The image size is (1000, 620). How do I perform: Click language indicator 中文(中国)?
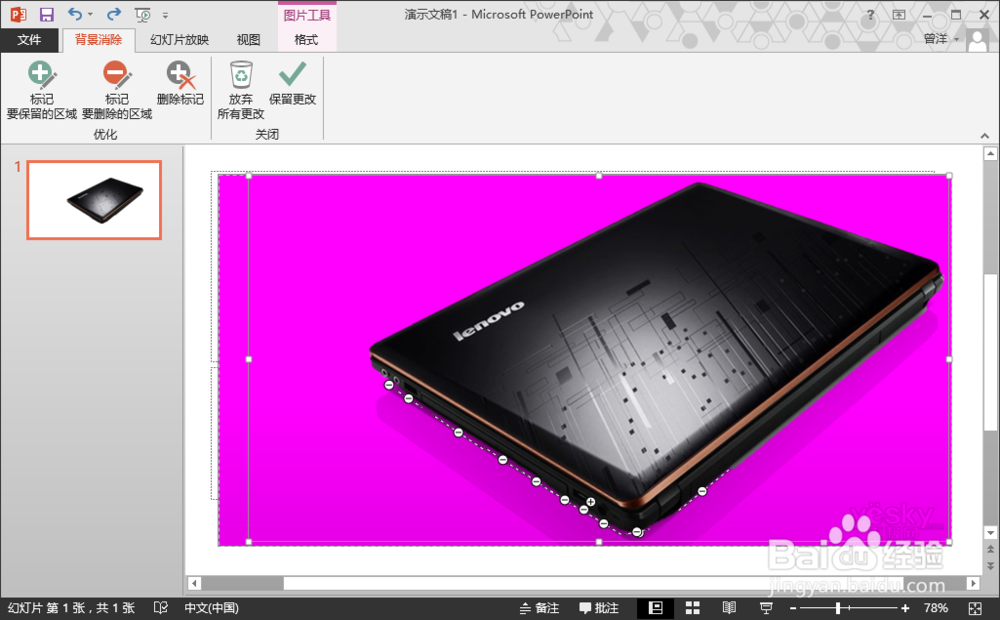tap(212, 608)
